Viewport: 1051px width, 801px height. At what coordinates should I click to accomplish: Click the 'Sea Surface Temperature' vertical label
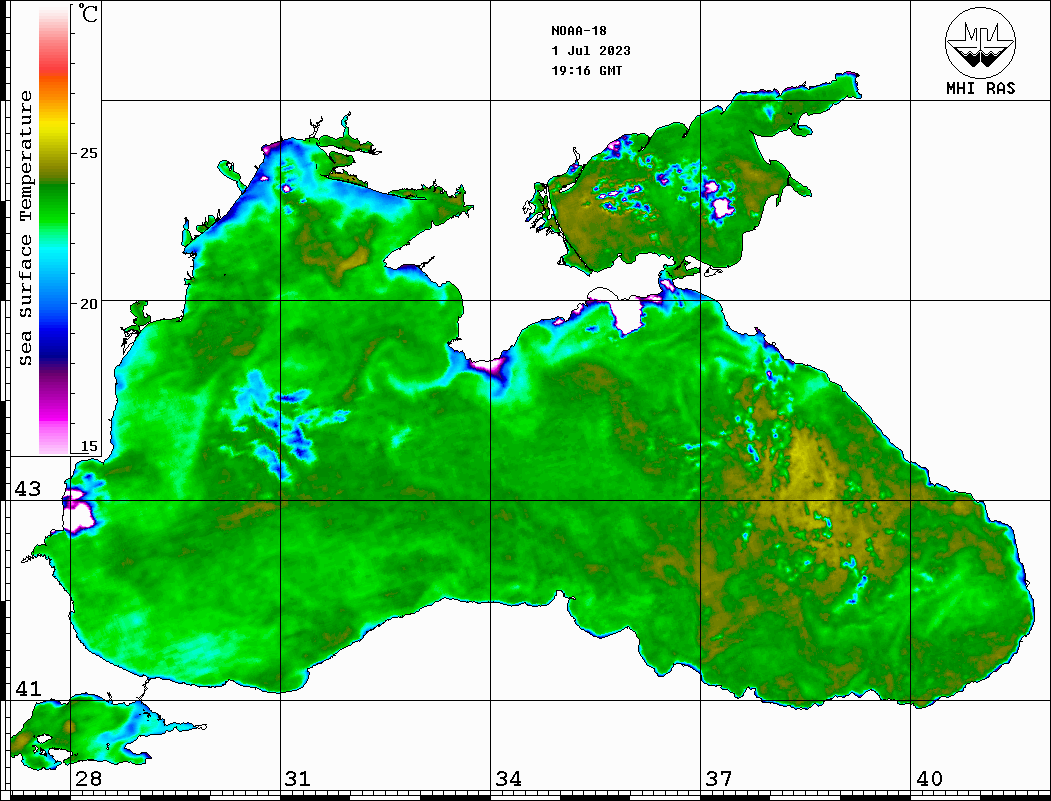click(x=25, y=229)
